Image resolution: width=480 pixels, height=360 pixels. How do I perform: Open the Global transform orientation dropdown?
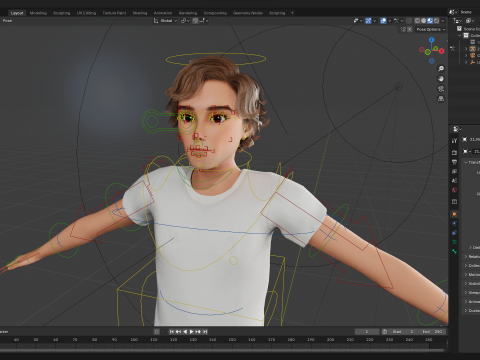click(x=165, y=21)
